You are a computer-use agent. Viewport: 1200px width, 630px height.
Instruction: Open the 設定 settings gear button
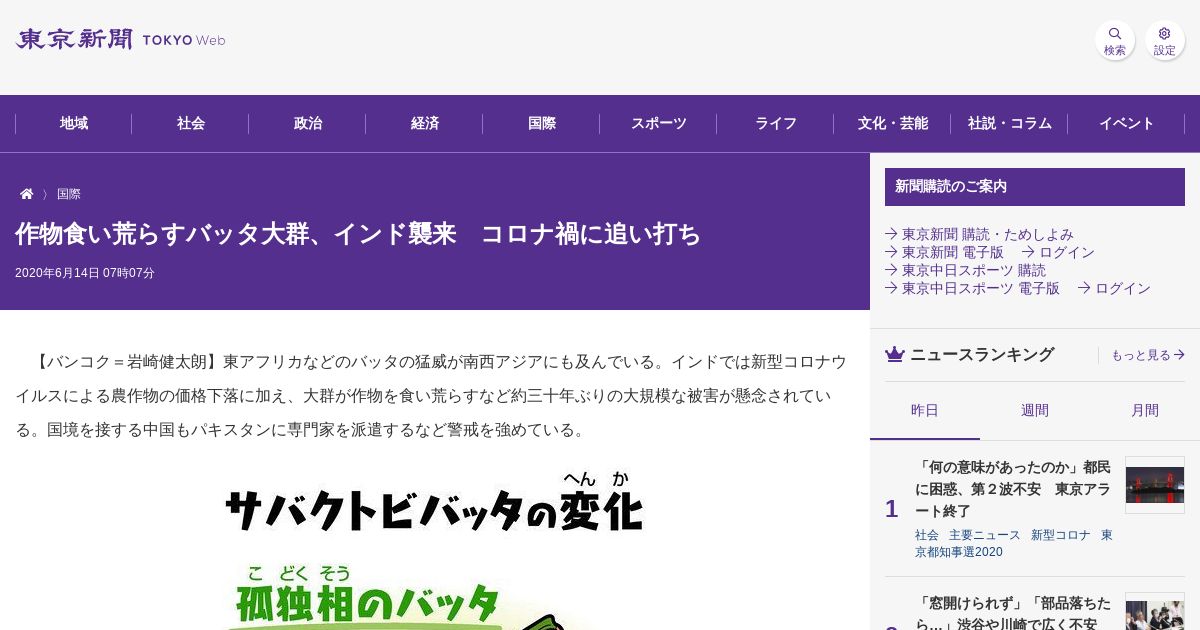click(1165, 41)
